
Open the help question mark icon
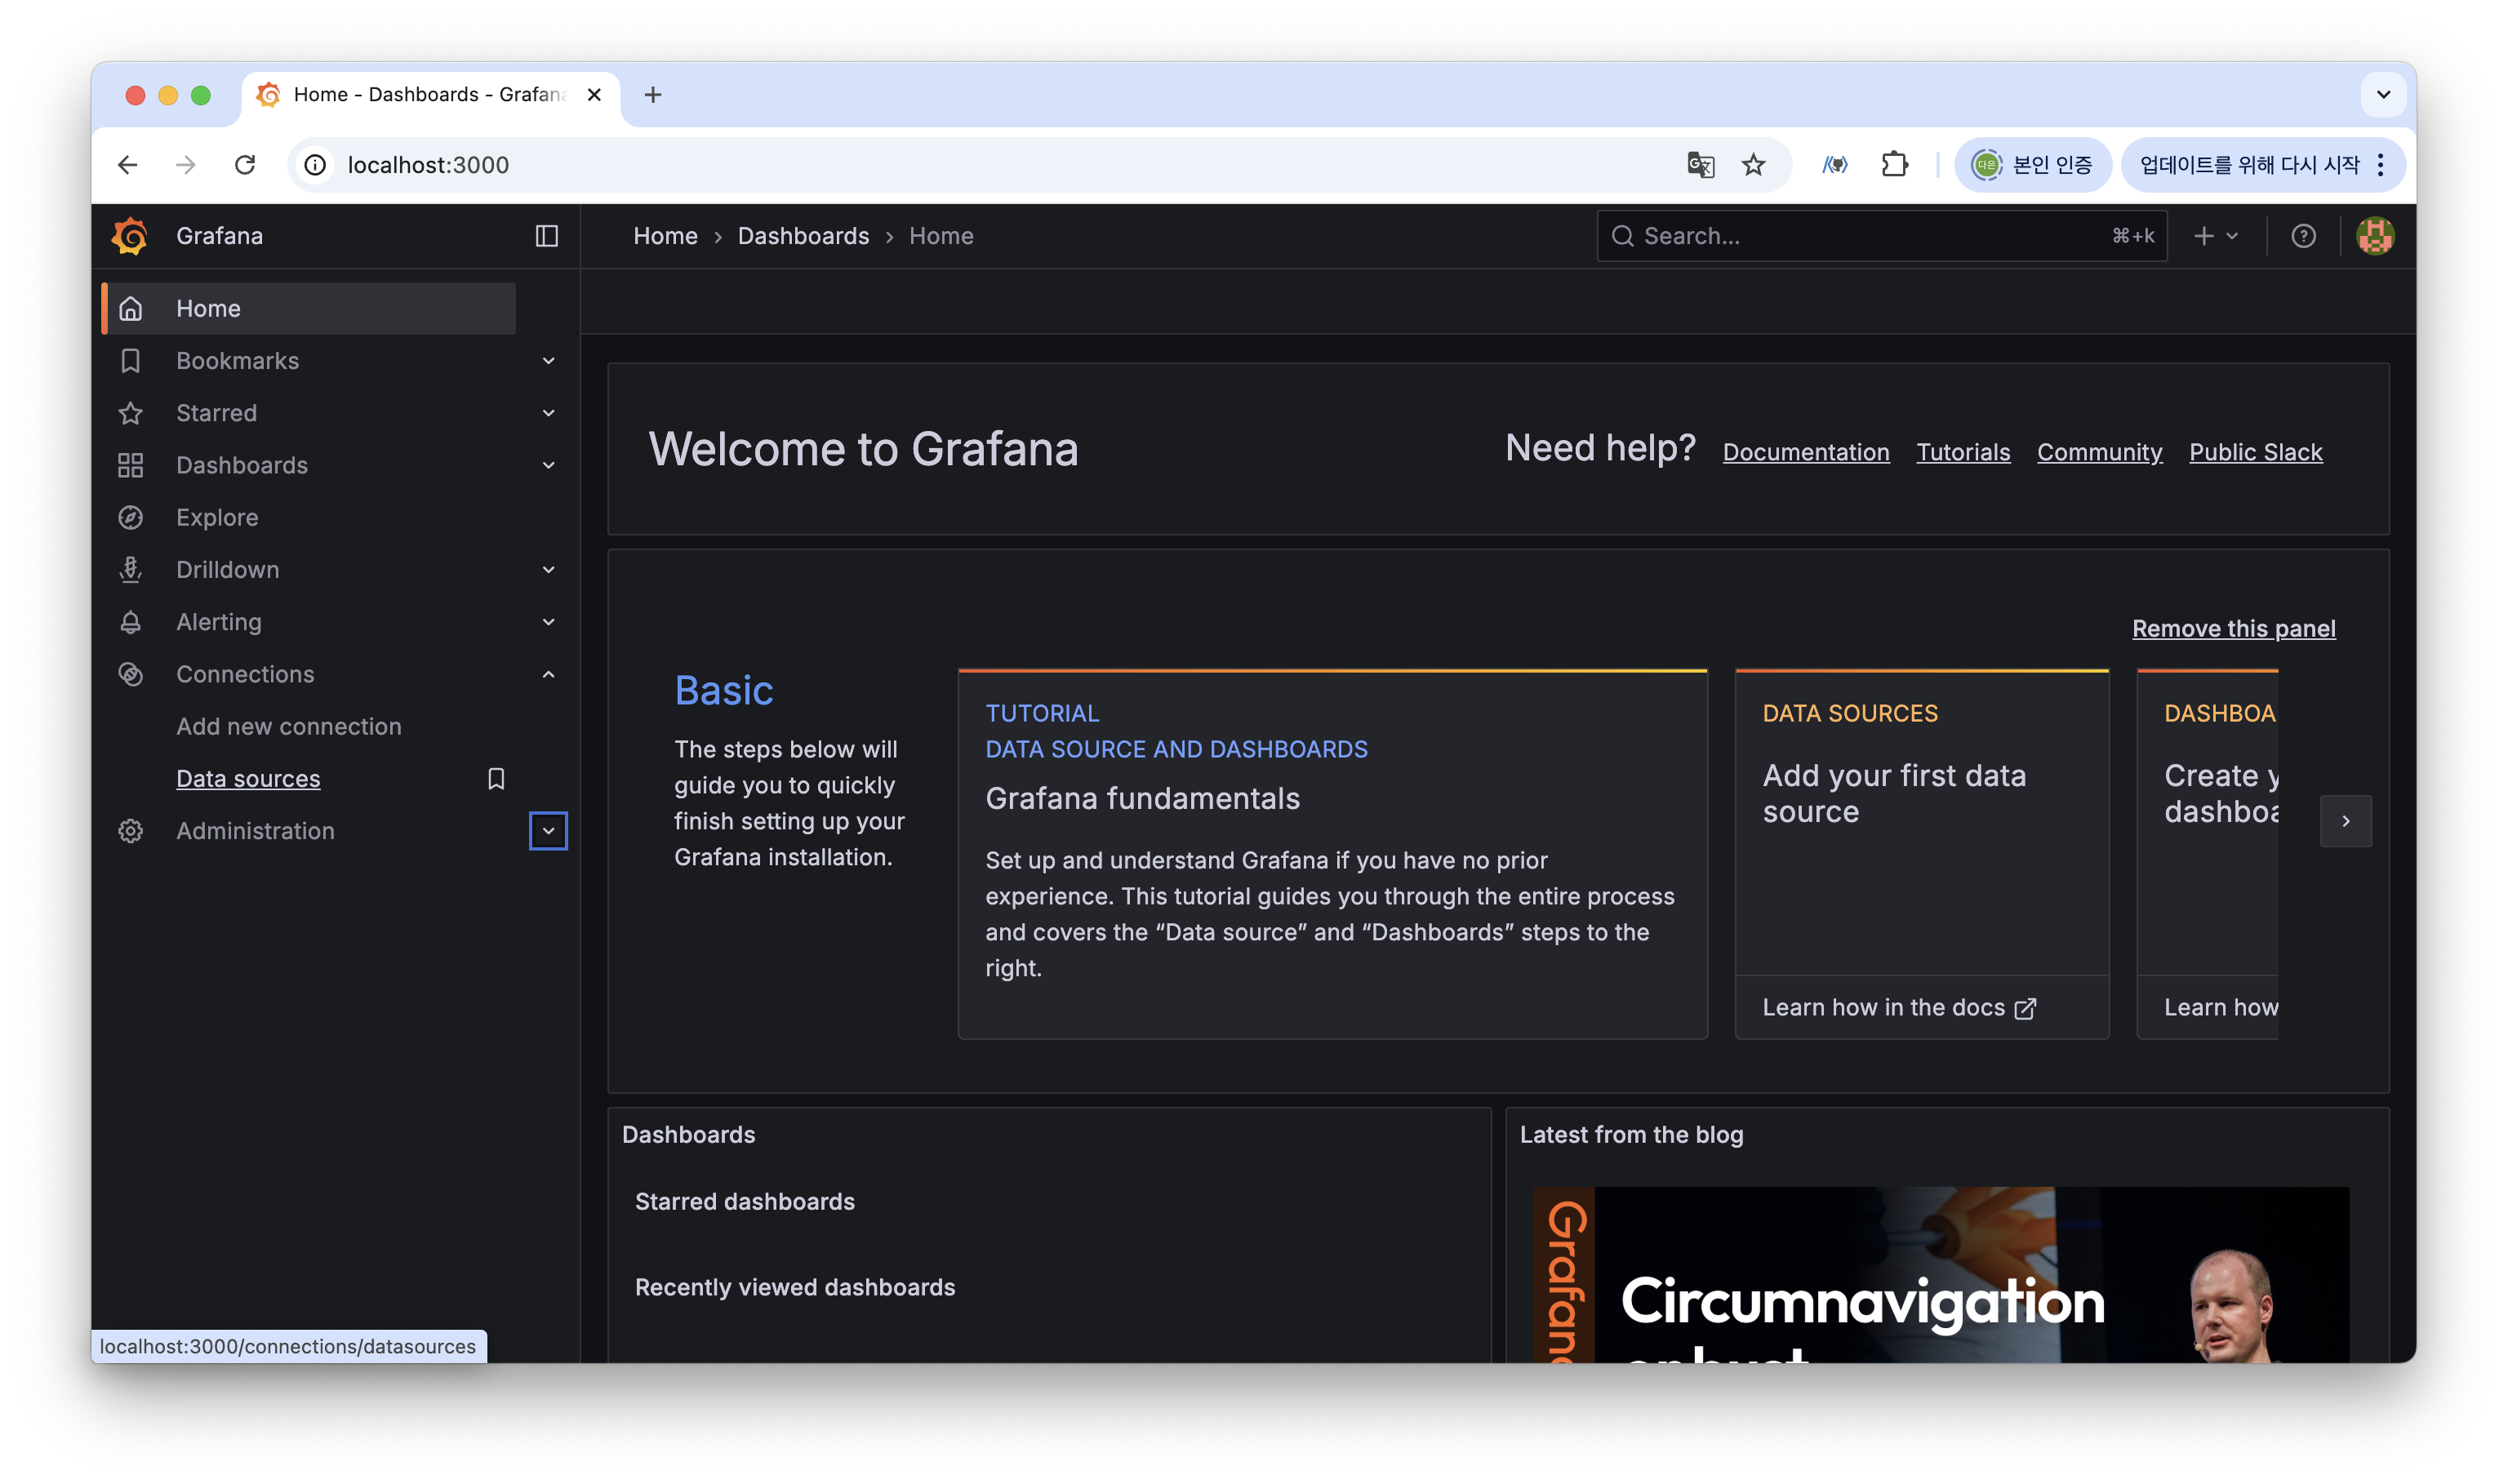[x=2303, y=236]
